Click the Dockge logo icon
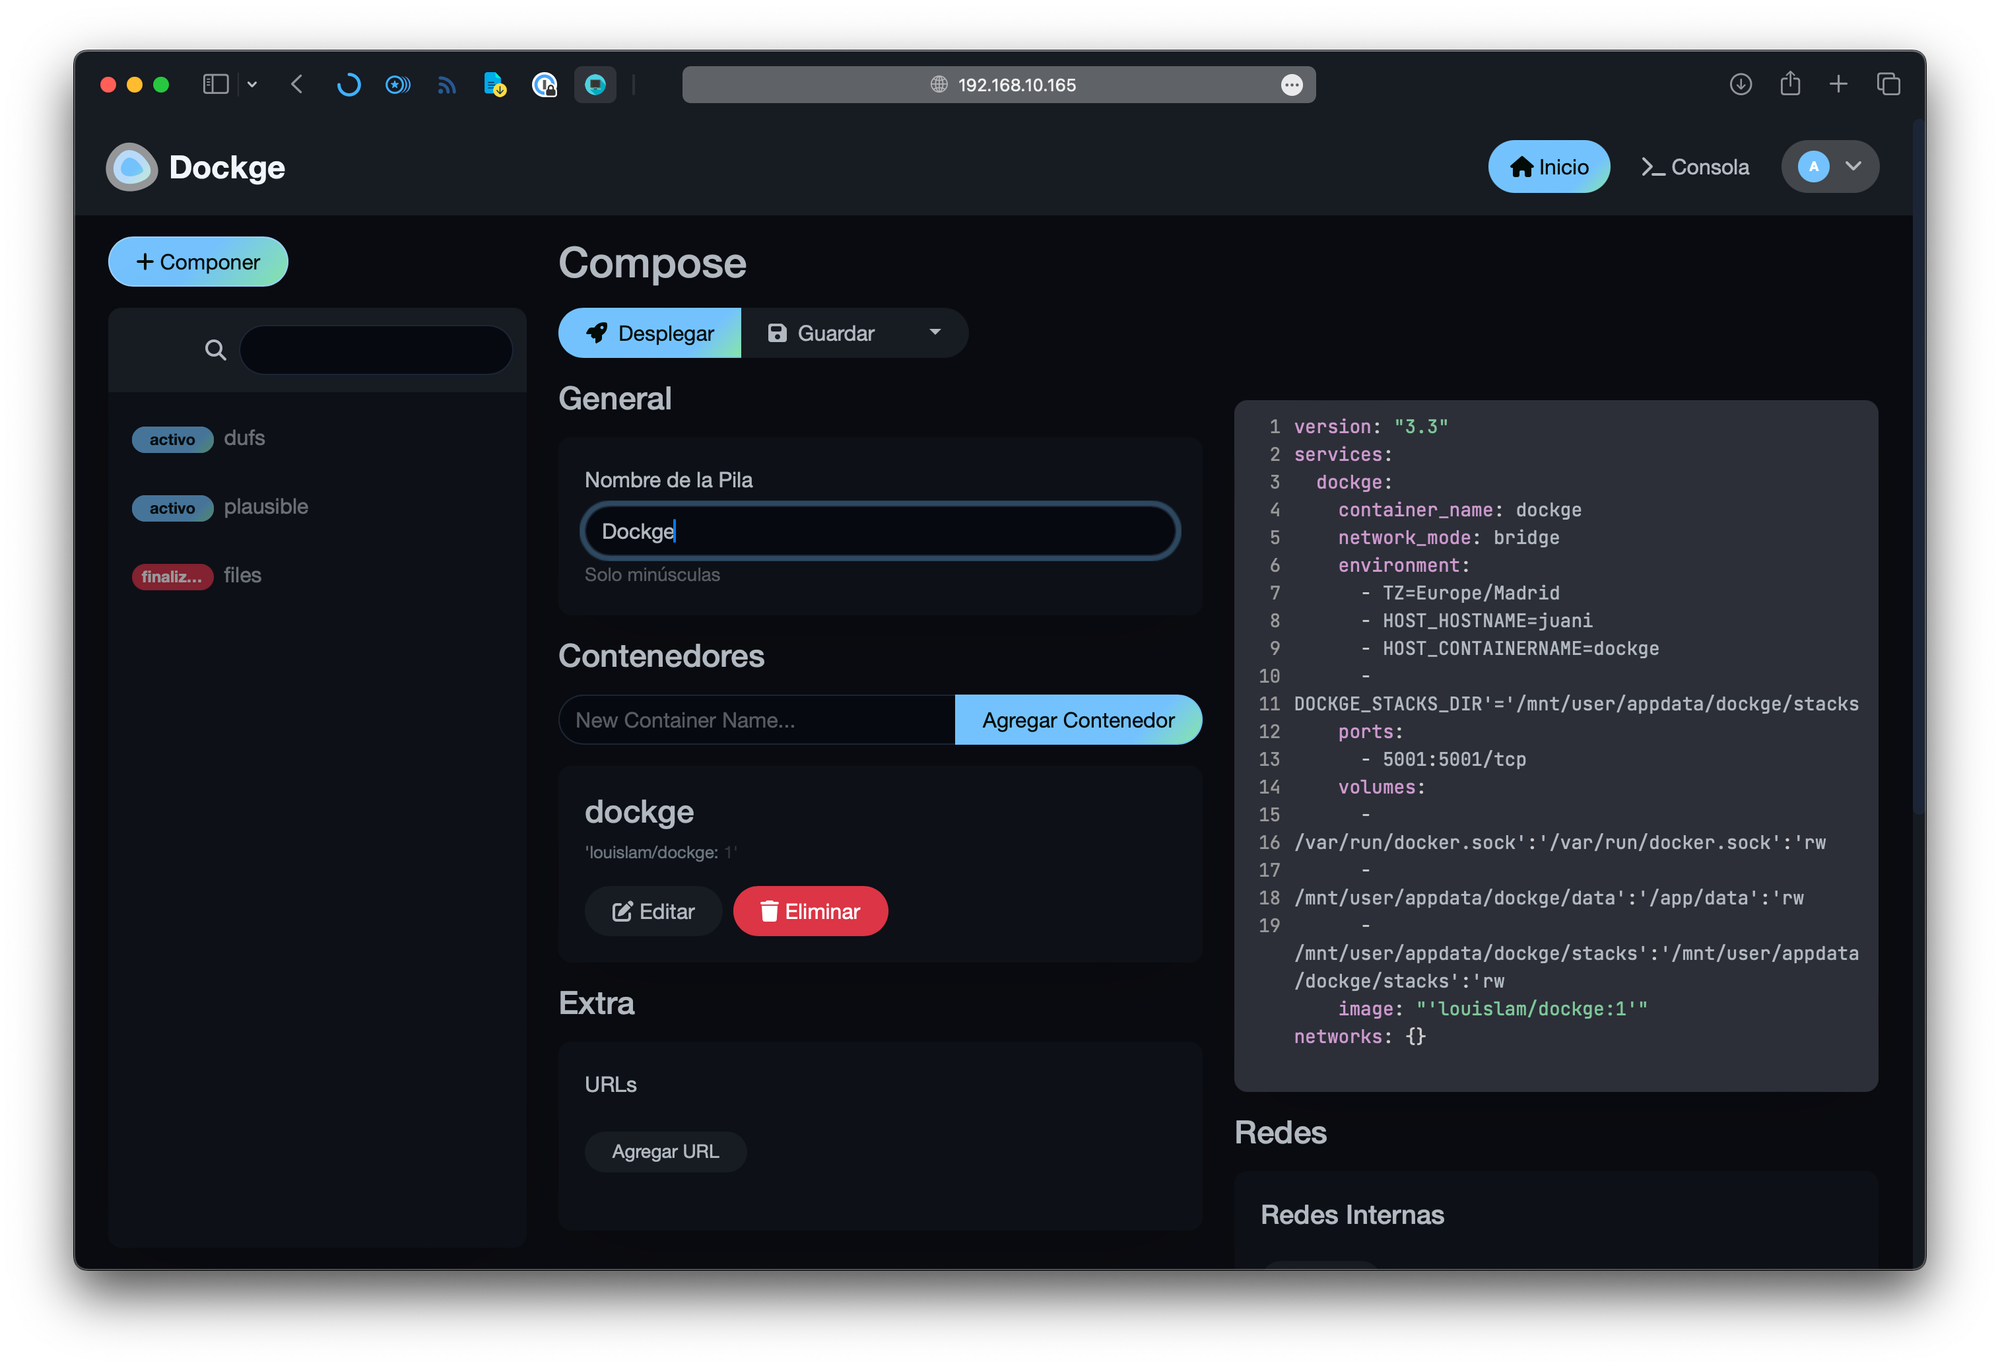The width and height of the screenshot is (2000, 1368). 132,167
